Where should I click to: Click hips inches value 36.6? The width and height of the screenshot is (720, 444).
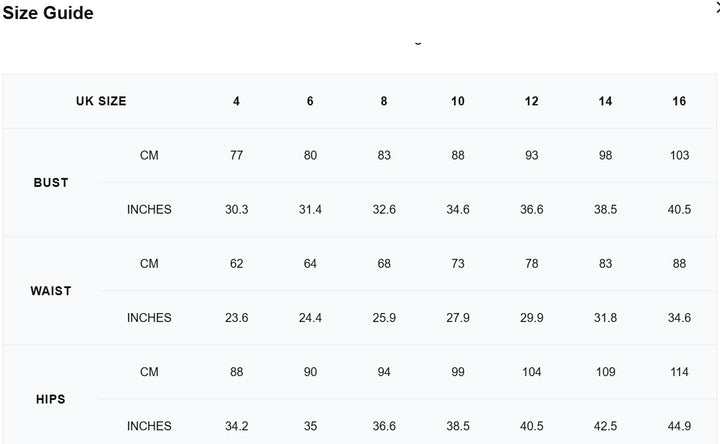point(384,426)
